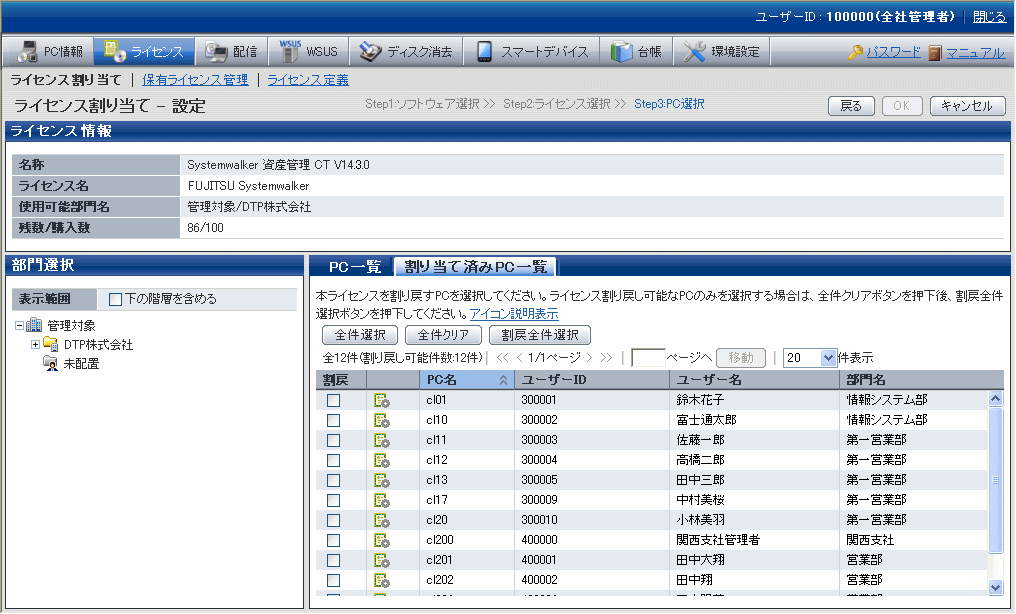Click the page number input field
The height and width of the screenshot is (614, 1016).
(648, 358)
